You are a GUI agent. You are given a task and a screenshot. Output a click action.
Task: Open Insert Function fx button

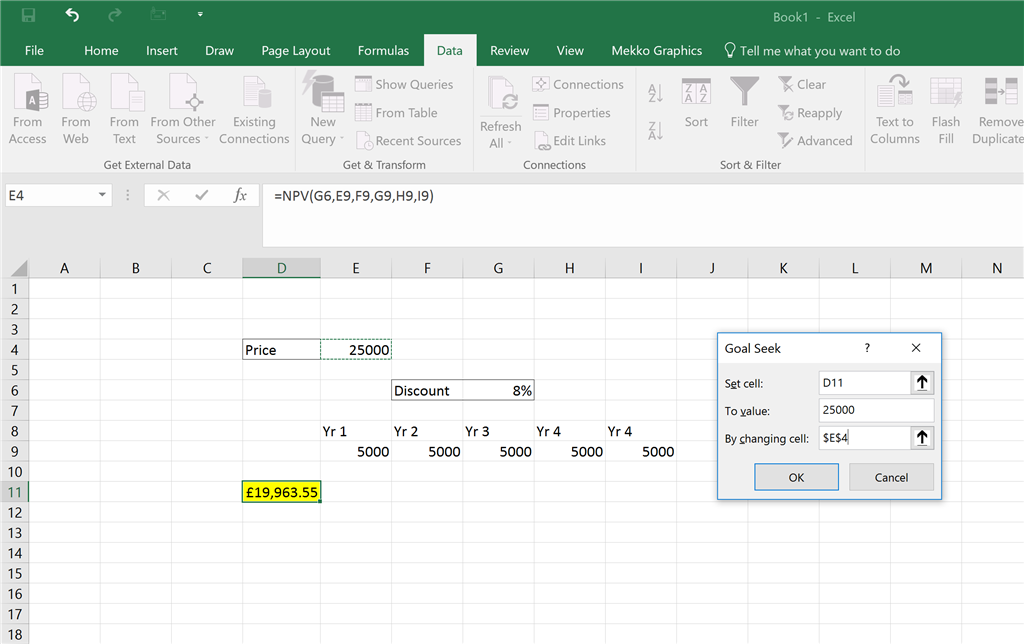coord(240,195)
